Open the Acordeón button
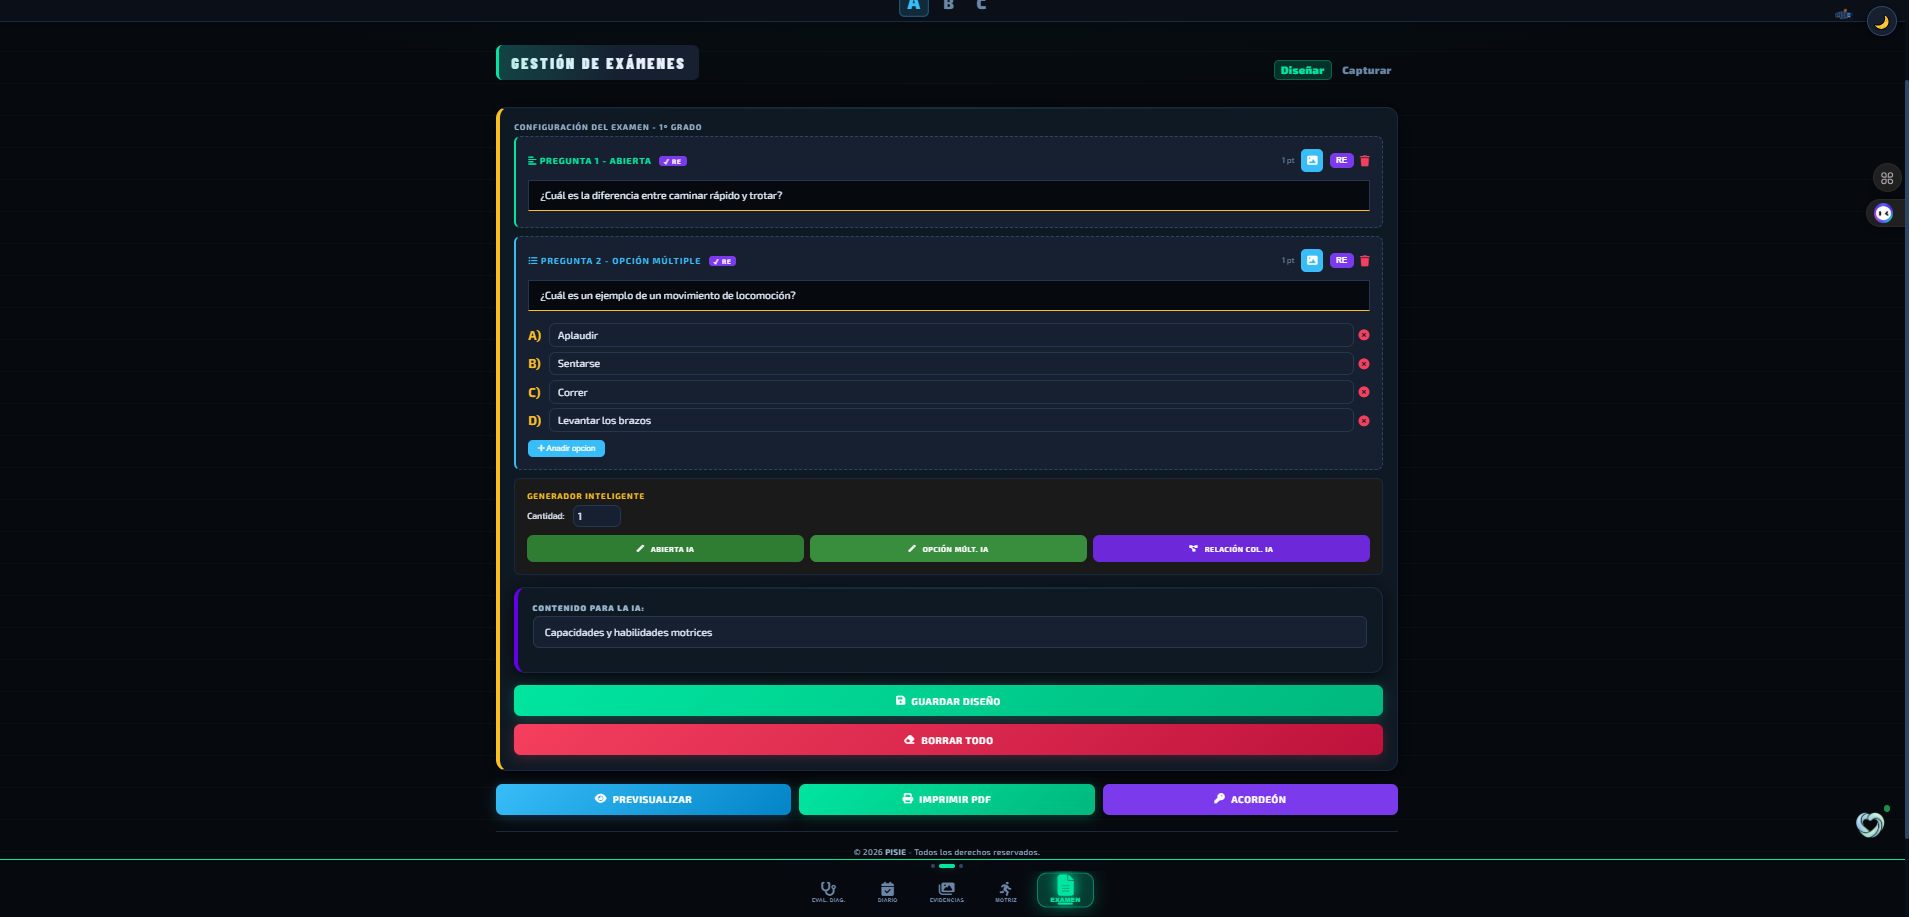Viewport: 1909px width, 917px height. tap(1250, 799)
